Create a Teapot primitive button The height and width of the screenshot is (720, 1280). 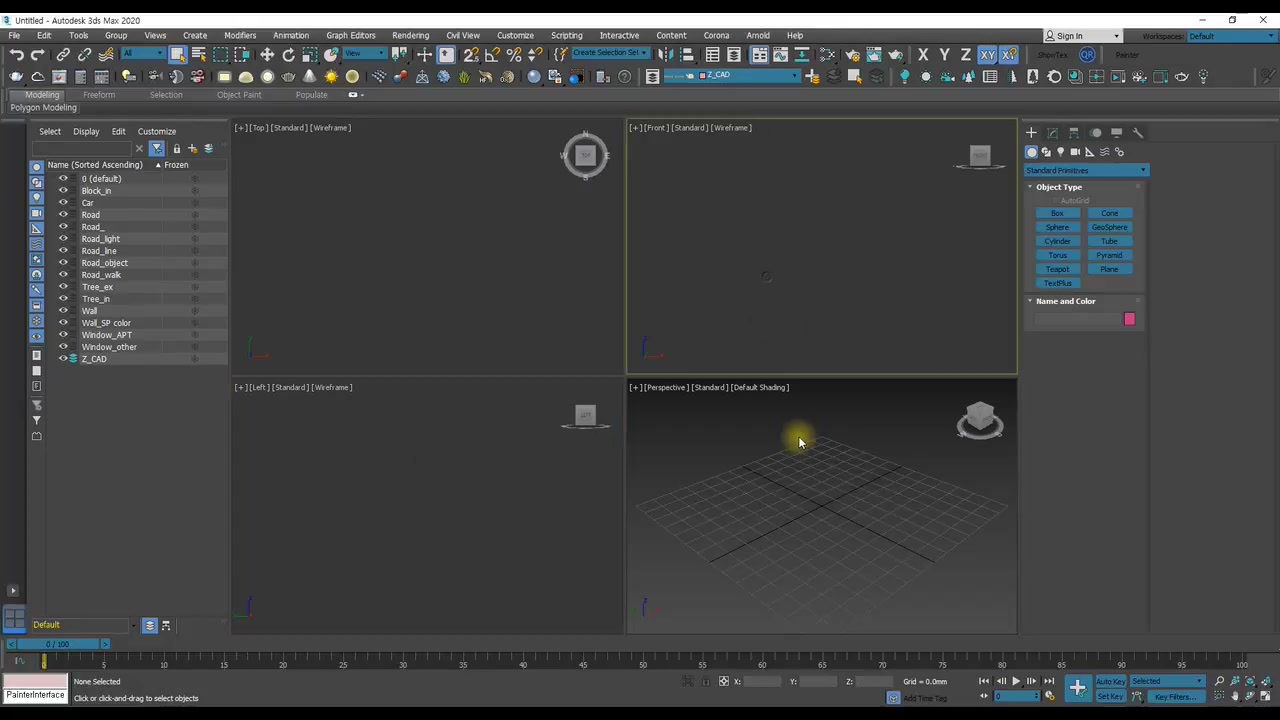[x=1057, y=269]
